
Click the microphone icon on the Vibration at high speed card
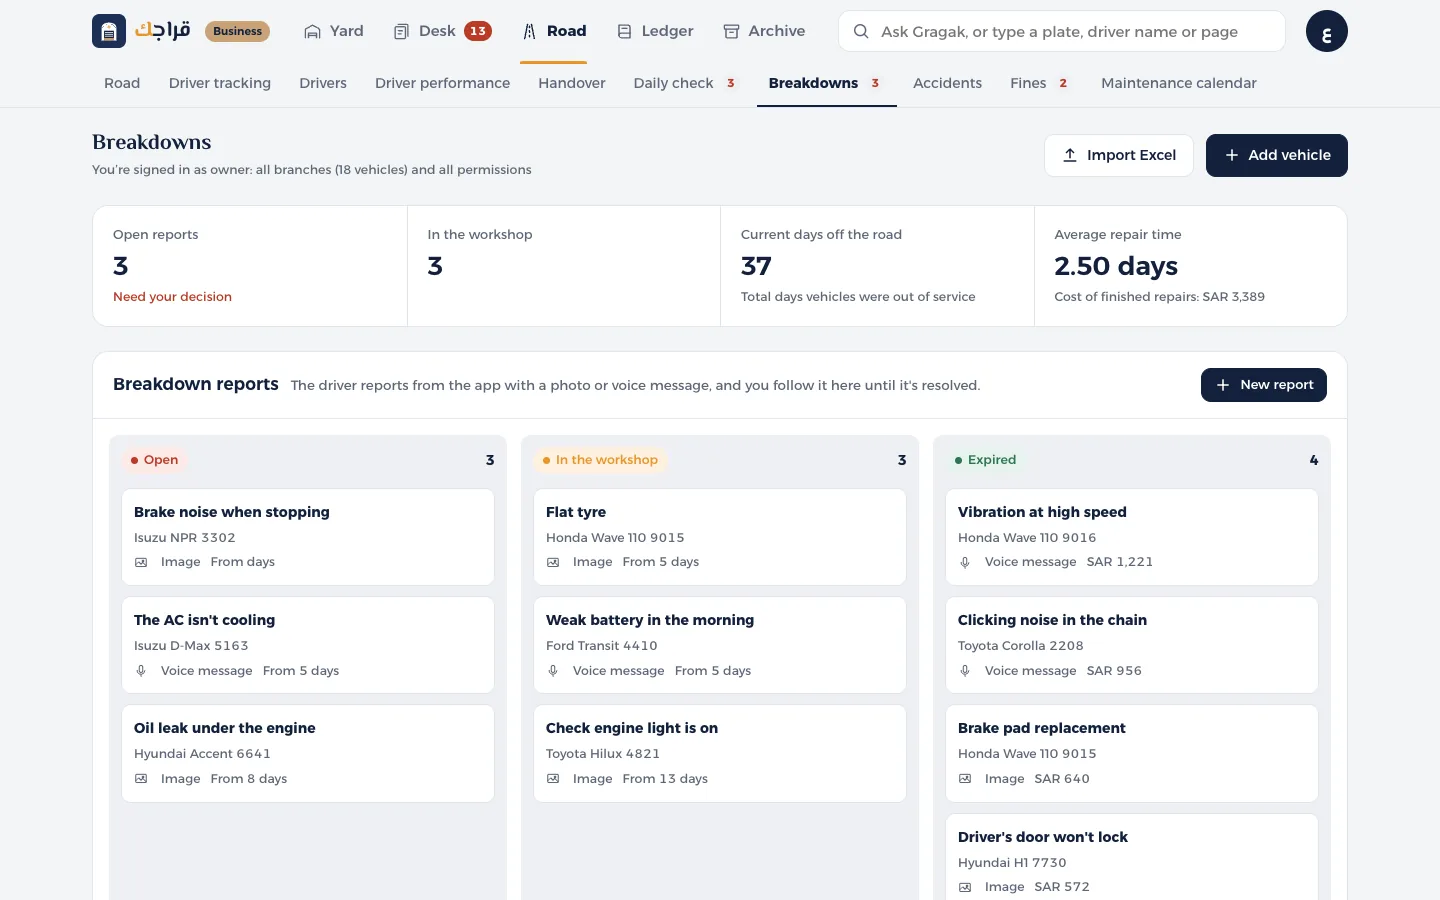[x=965, y=562]
